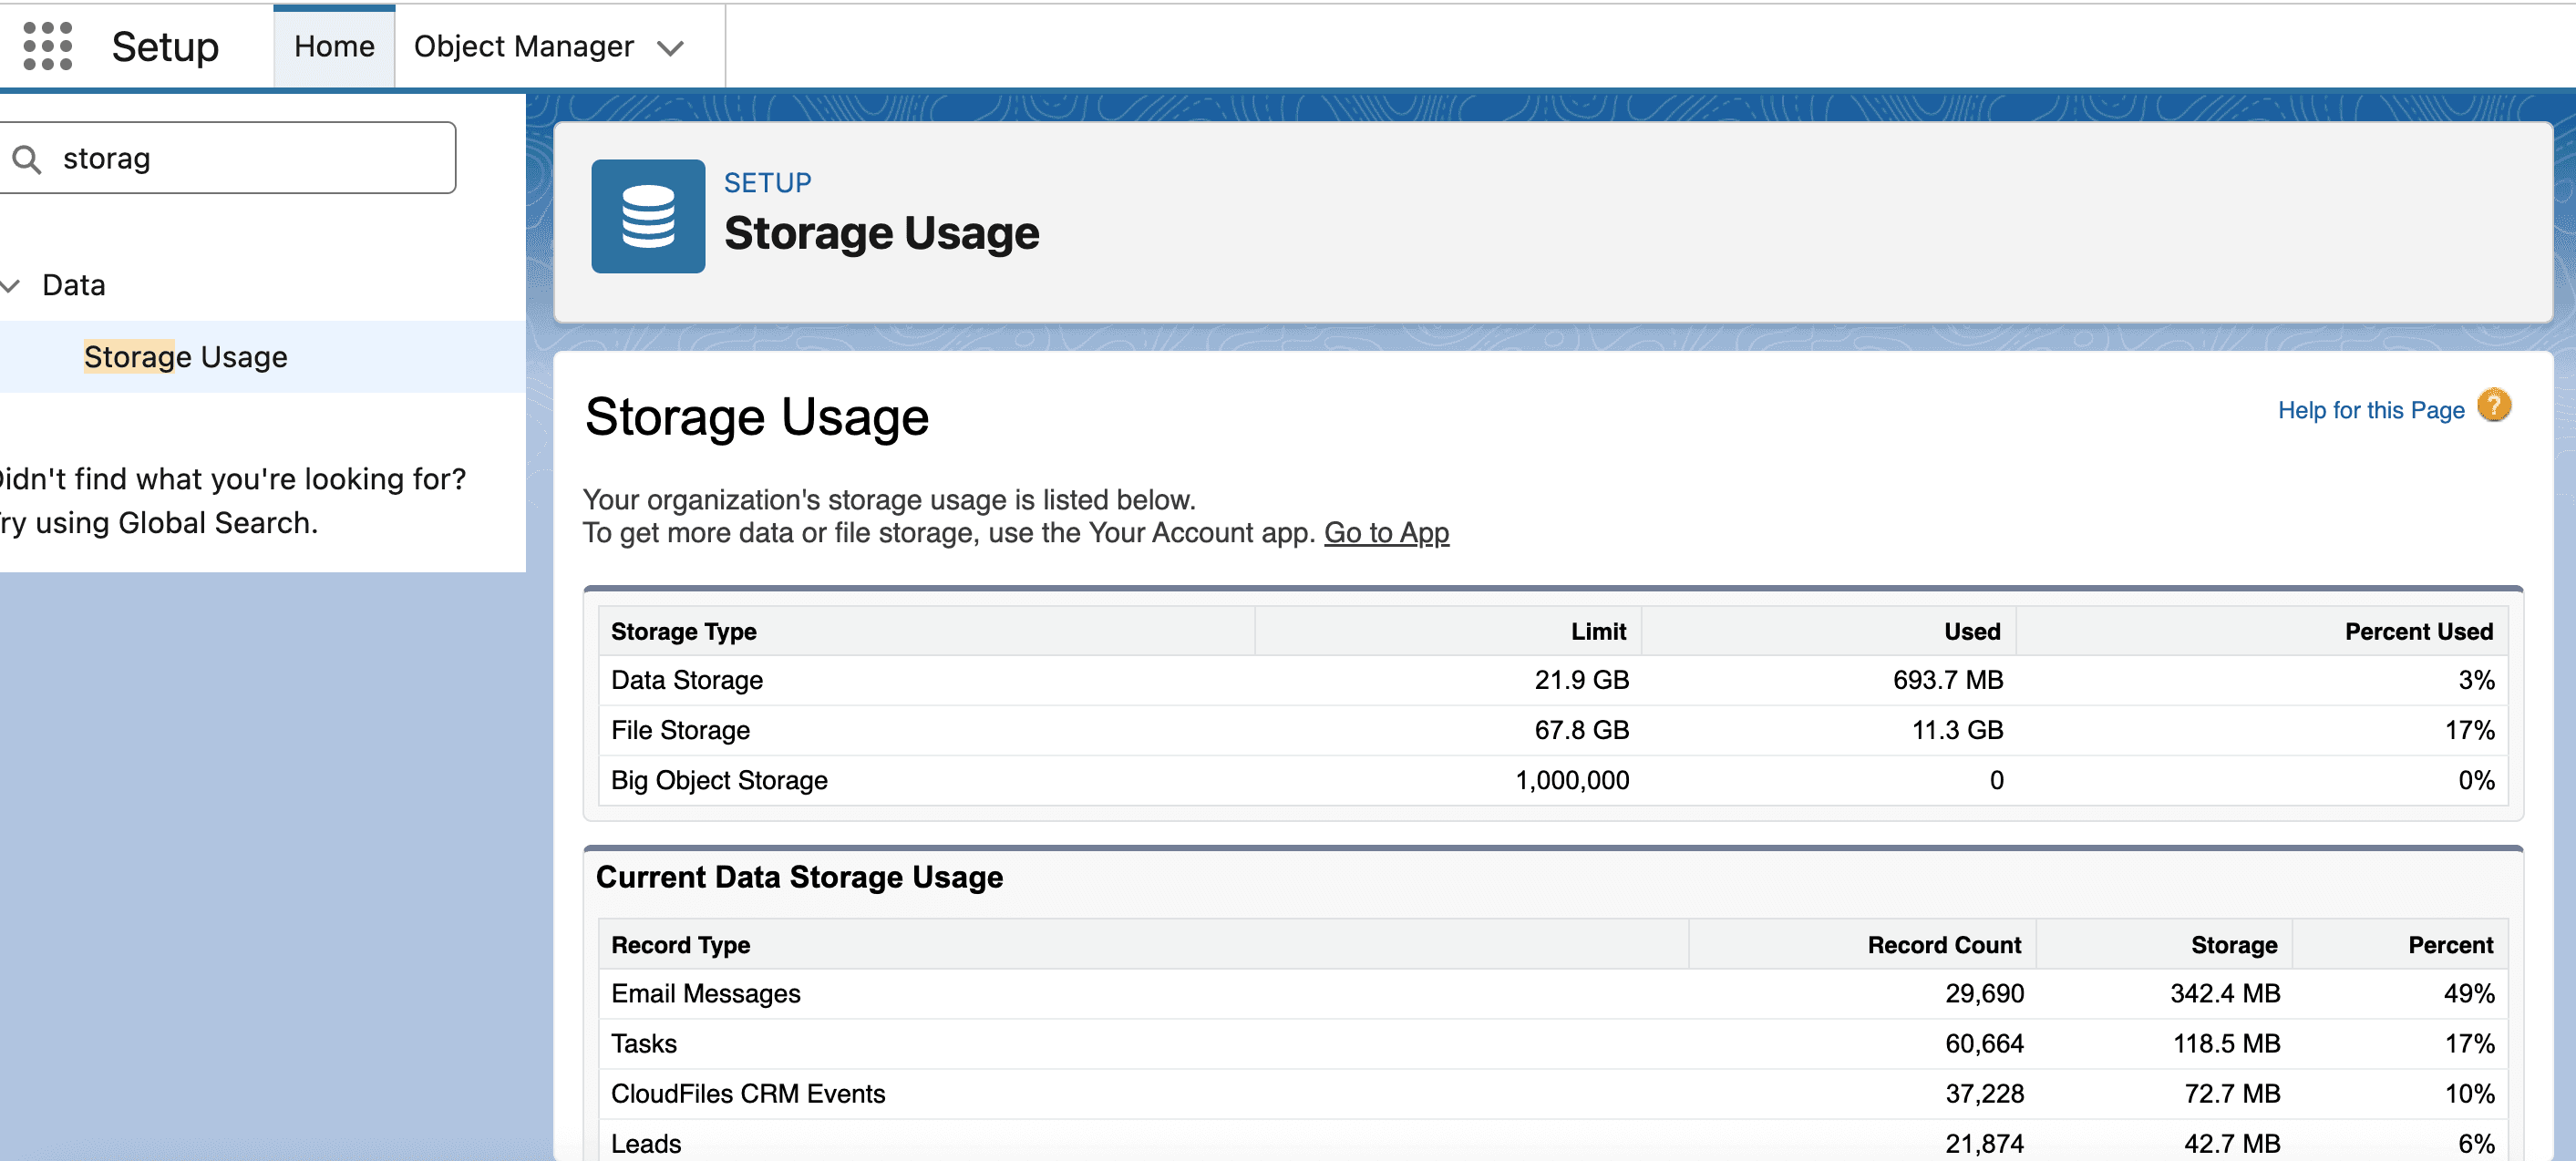Viewport: 2576px width, 1161px height.
Task: Collapse the Data section in the sidebar
Action: pos(12,285)
